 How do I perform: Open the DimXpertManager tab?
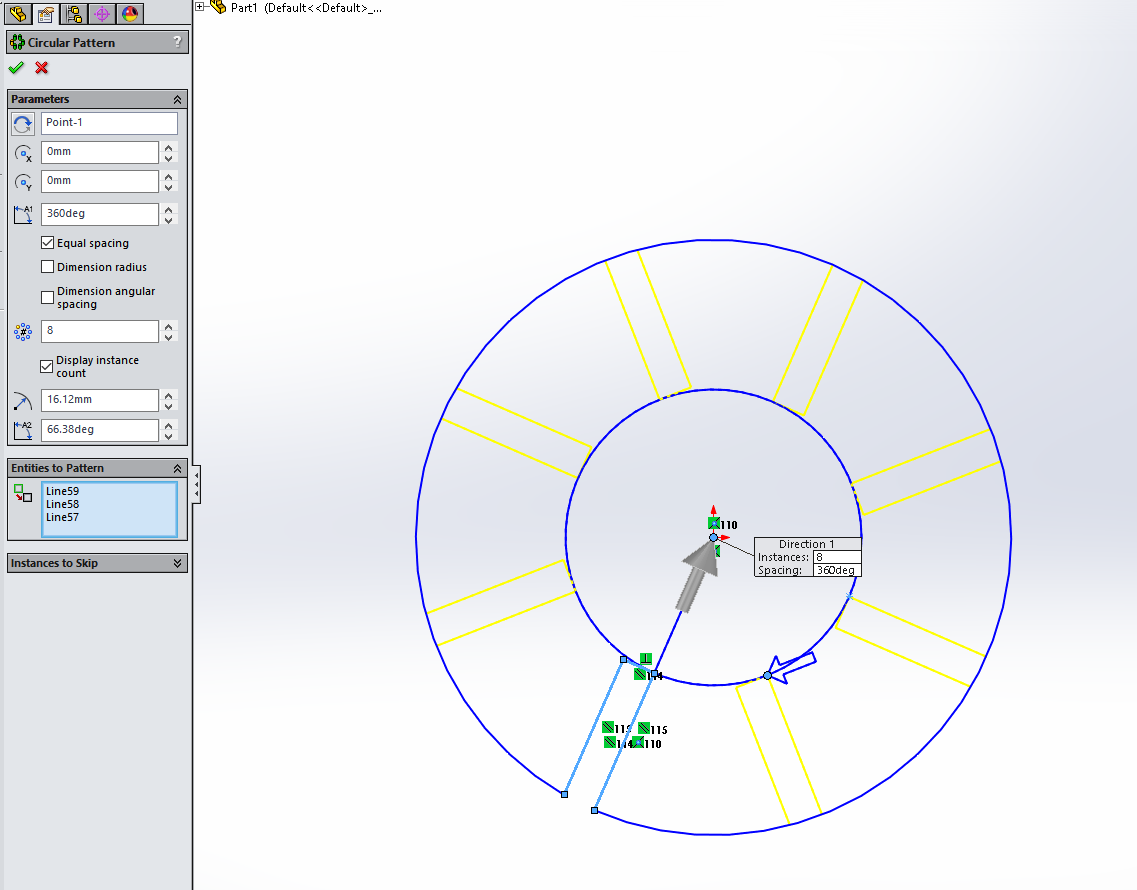102,14
